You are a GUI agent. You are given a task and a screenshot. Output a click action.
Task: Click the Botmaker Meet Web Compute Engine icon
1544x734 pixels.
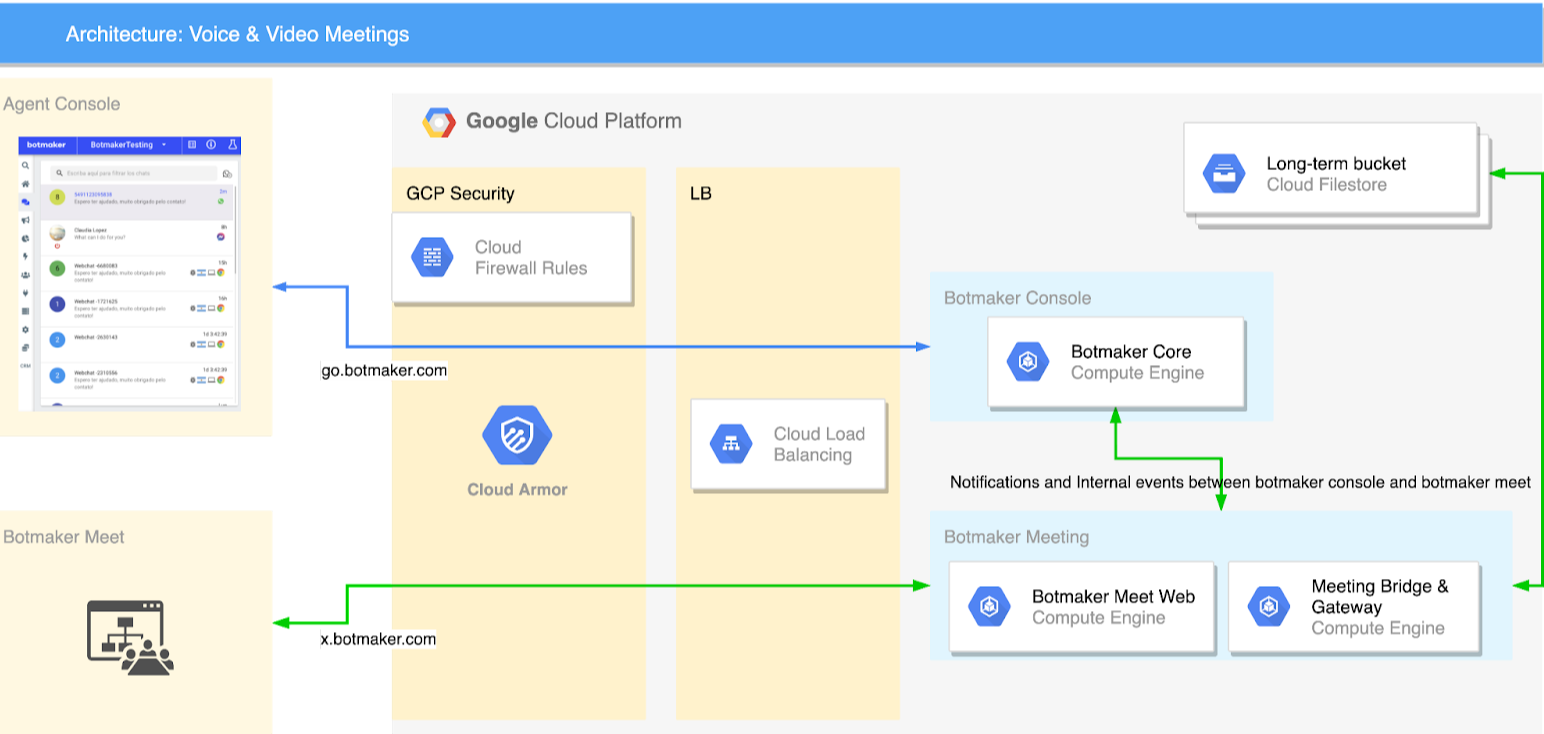coord(989,606)
